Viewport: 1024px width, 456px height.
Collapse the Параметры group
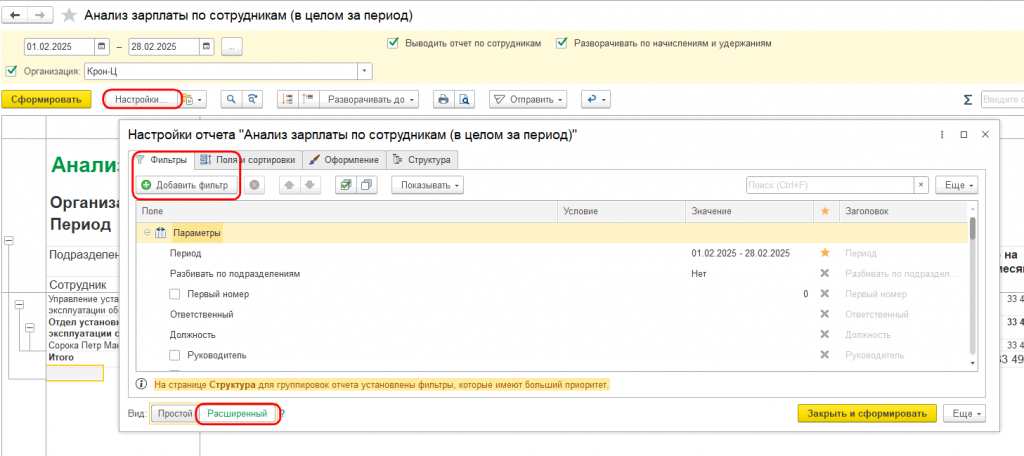coord(147,233)
